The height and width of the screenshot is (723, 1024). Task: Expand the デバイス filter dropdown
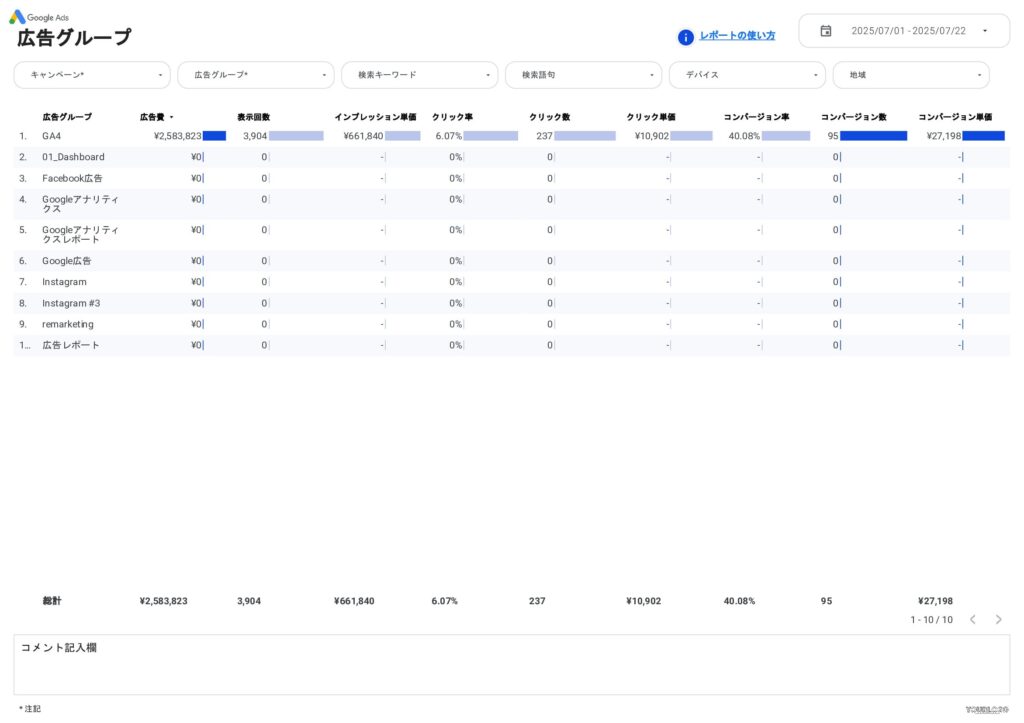tap(748, 75)
